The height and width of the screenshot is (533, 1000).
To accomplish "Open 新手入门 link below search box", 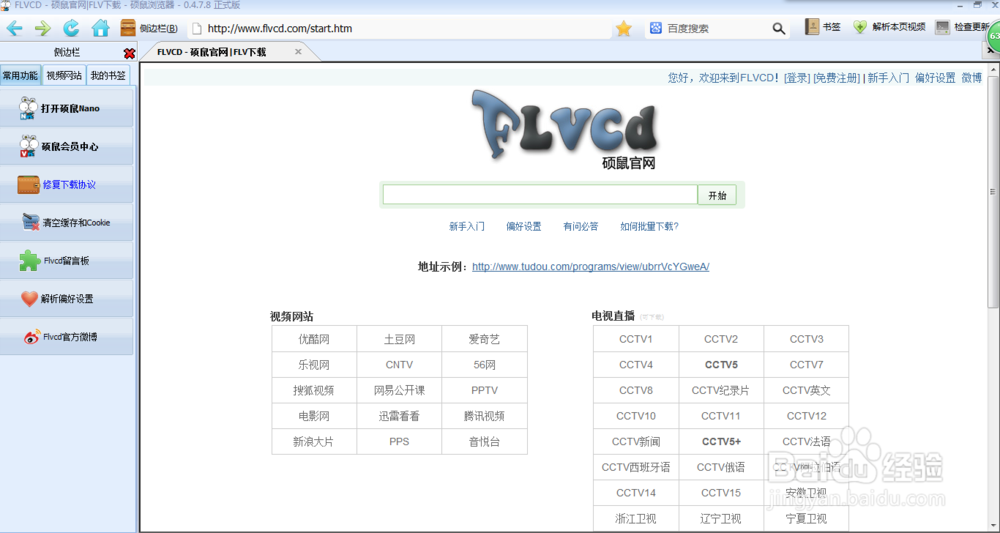I will coord(467,226).
